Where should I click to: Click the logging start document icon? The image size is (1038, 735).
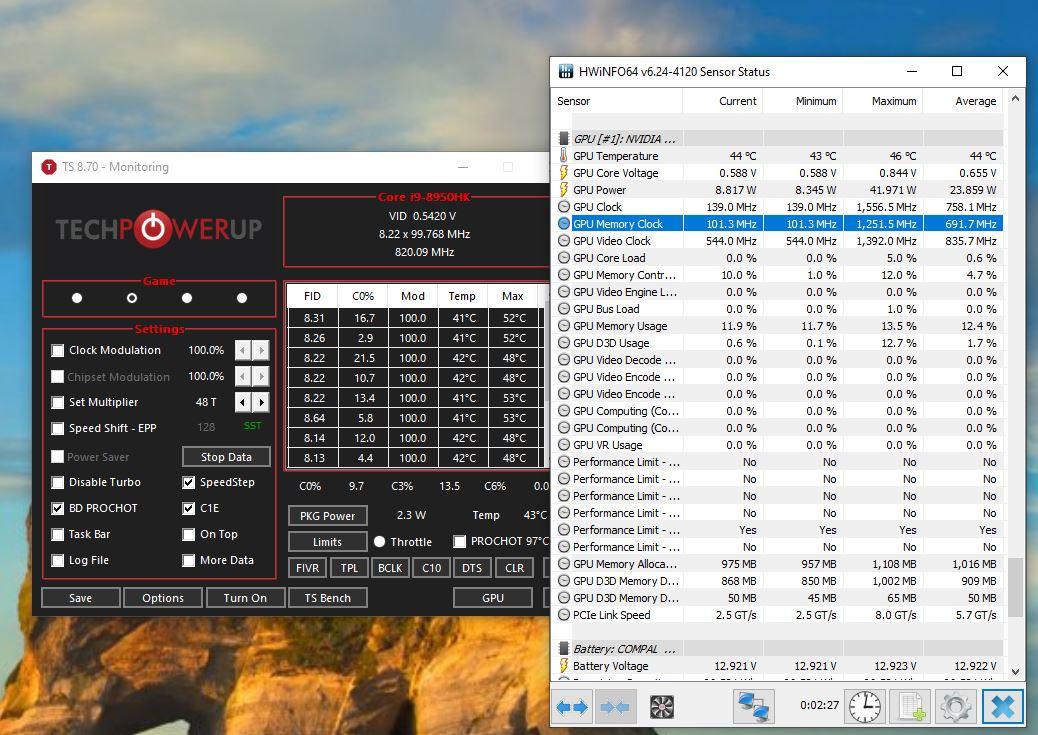coord(911,707)
